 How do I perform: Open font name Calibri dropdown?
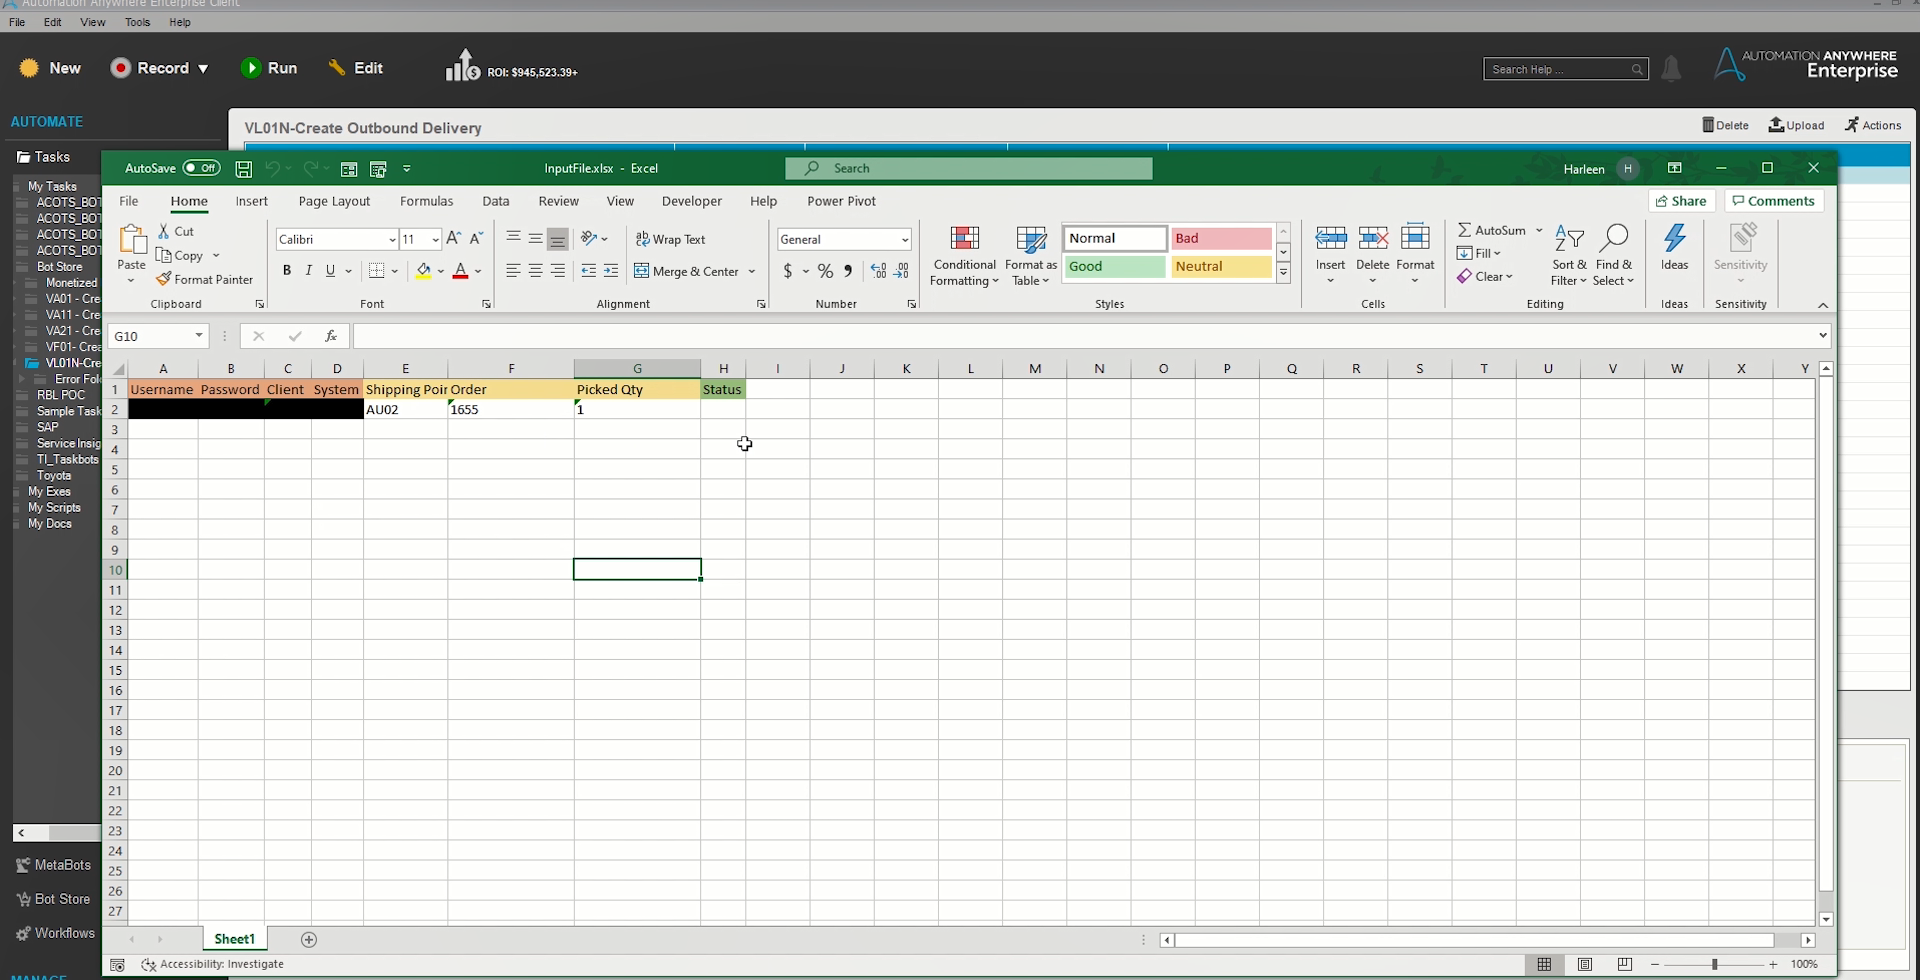(x=392, y=240)
